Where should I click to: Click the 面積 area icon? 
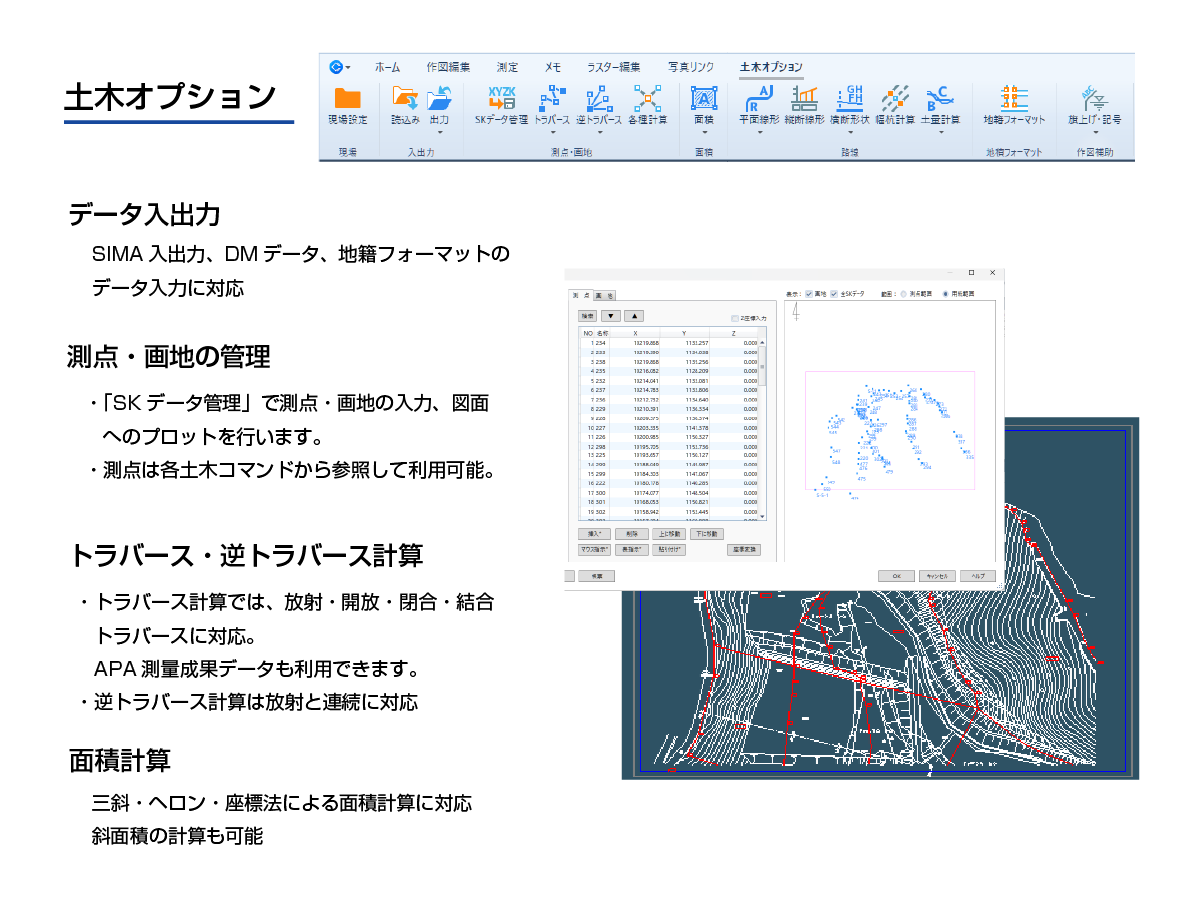point(704,98)
